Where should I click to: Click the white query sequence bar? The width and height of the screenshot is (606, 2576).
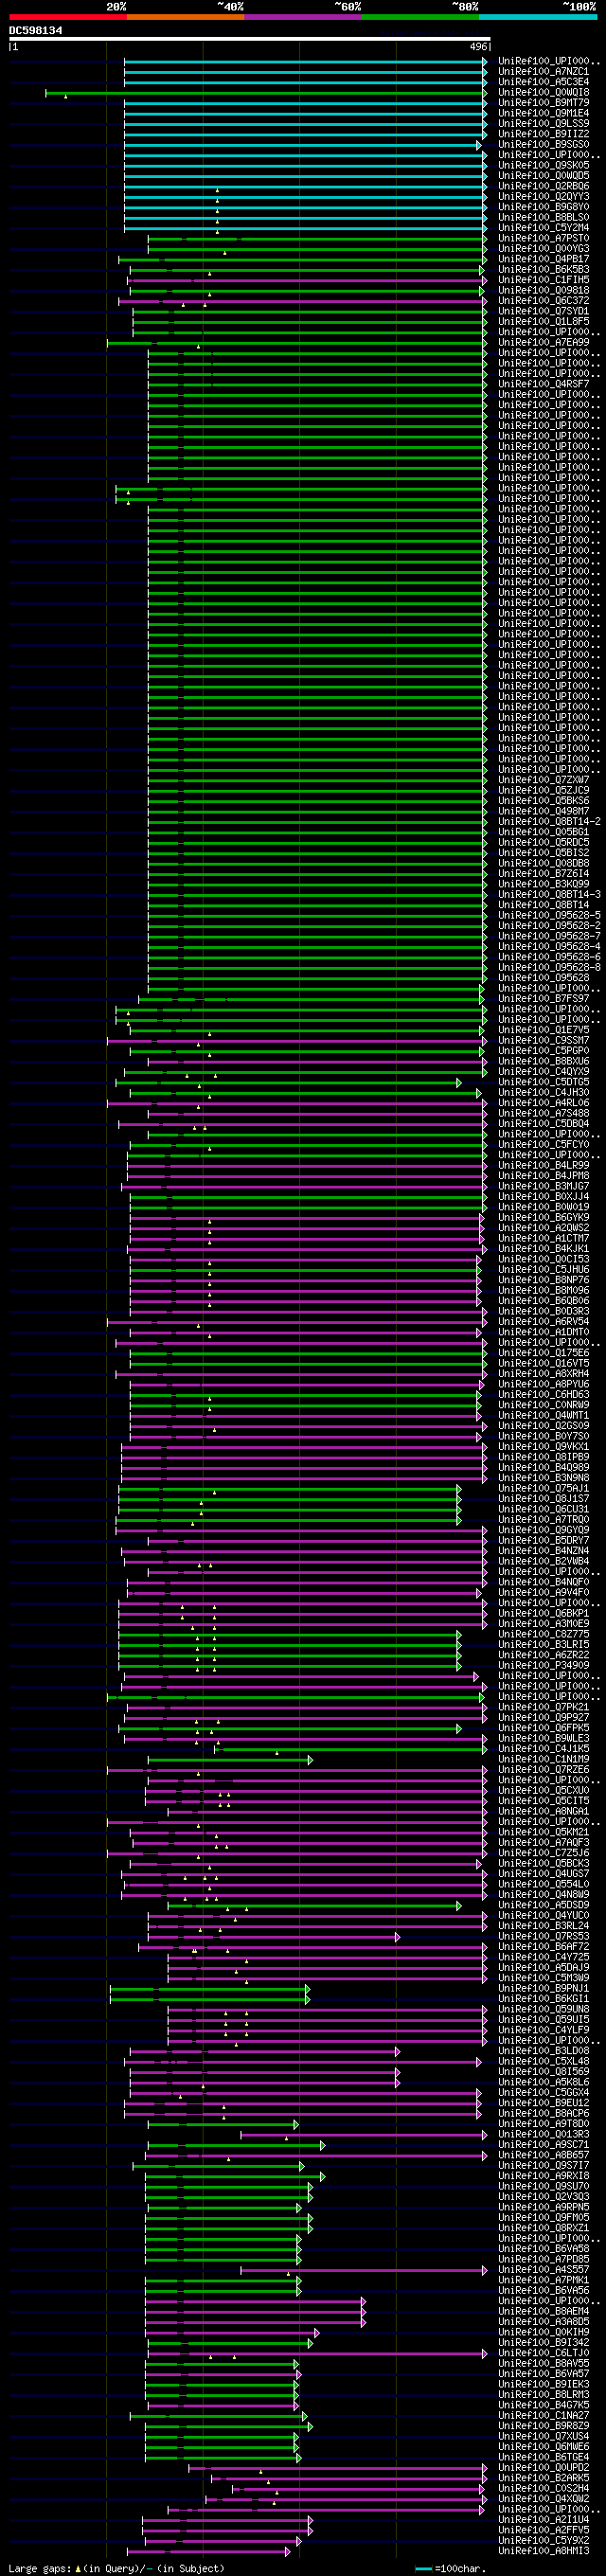(x=250, y=39)
